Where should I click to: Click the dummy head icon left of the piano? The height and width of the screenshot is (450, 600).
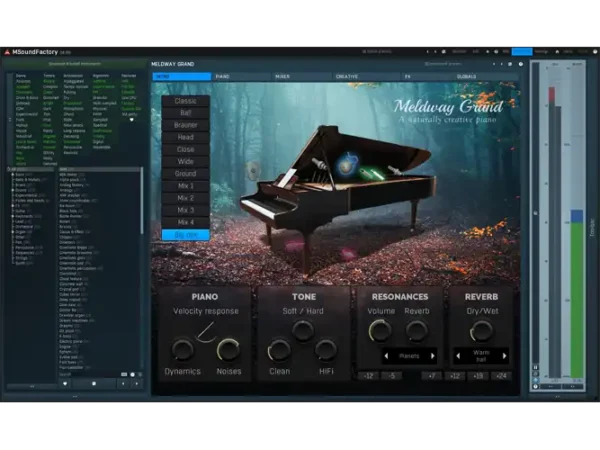pos(253,170)
